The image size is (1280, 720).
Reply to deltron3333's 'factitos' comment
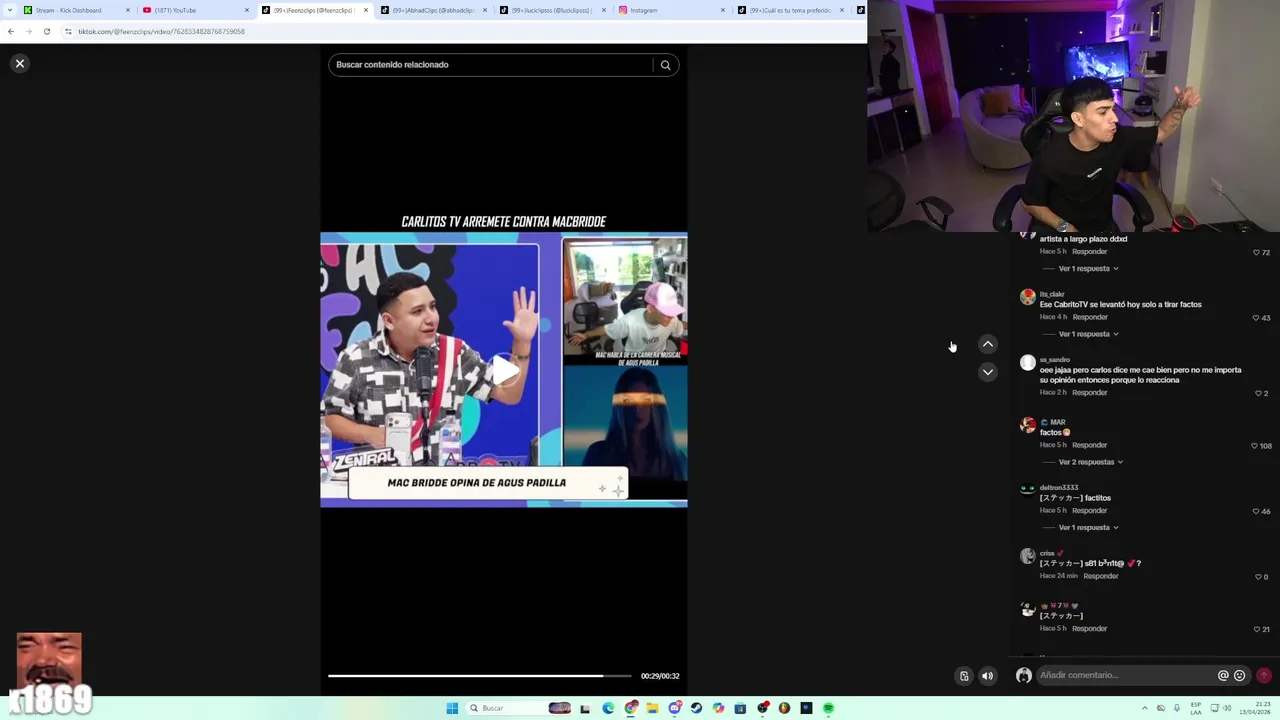point(1089,510)
